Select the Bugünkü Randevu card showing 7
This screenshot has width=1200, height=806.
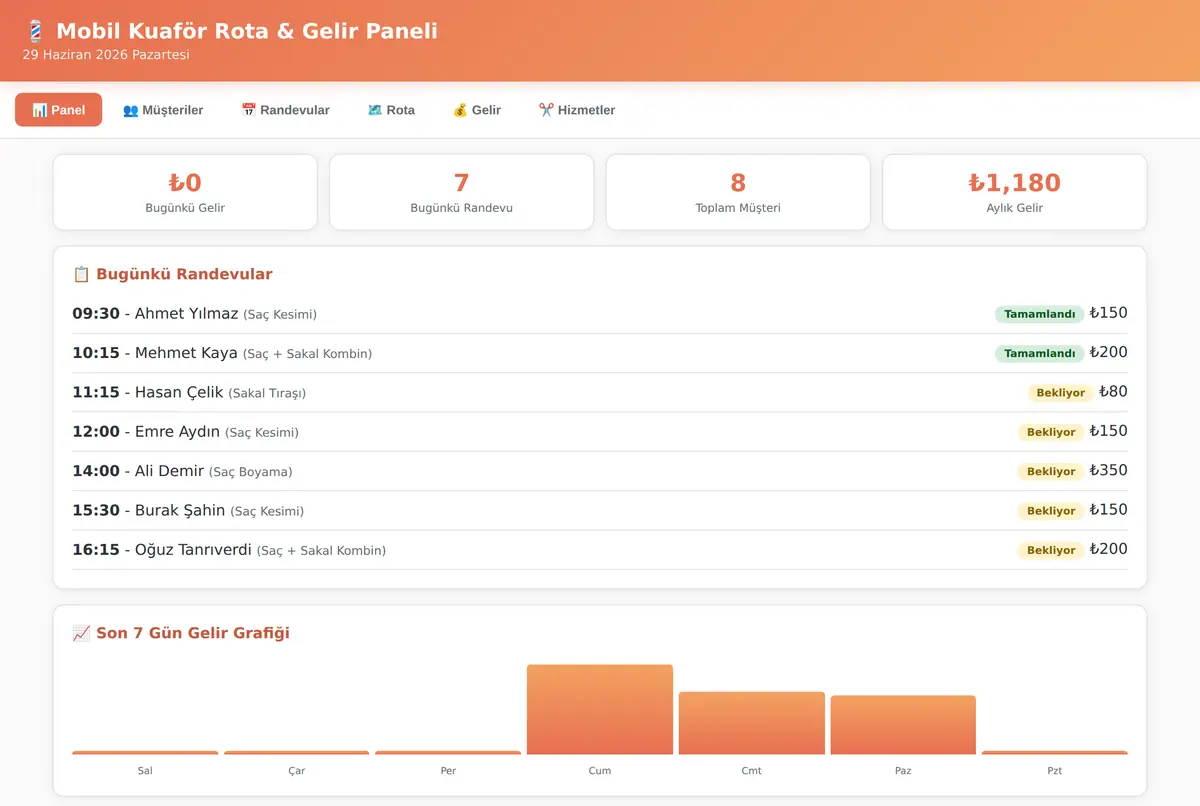[x=461, y=192]
